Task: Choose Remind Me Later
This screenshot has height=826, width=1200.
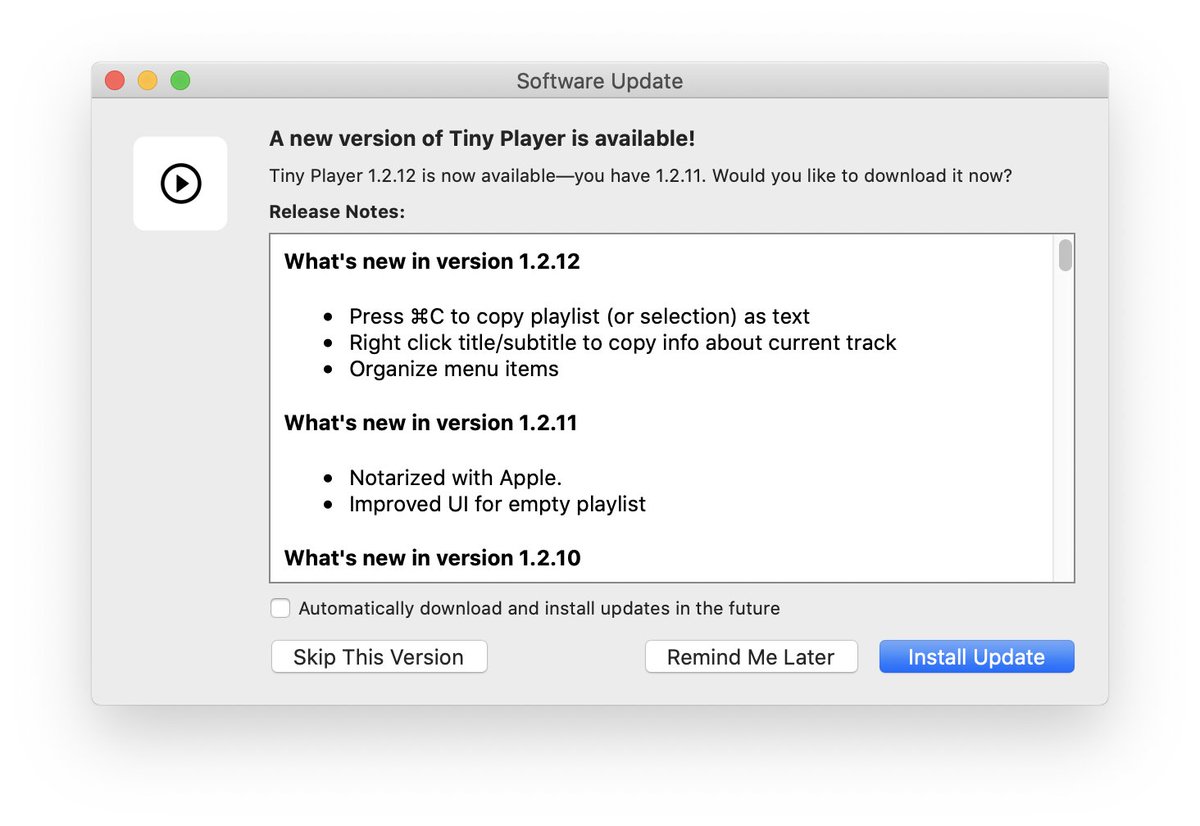Action: coord(751,657)
